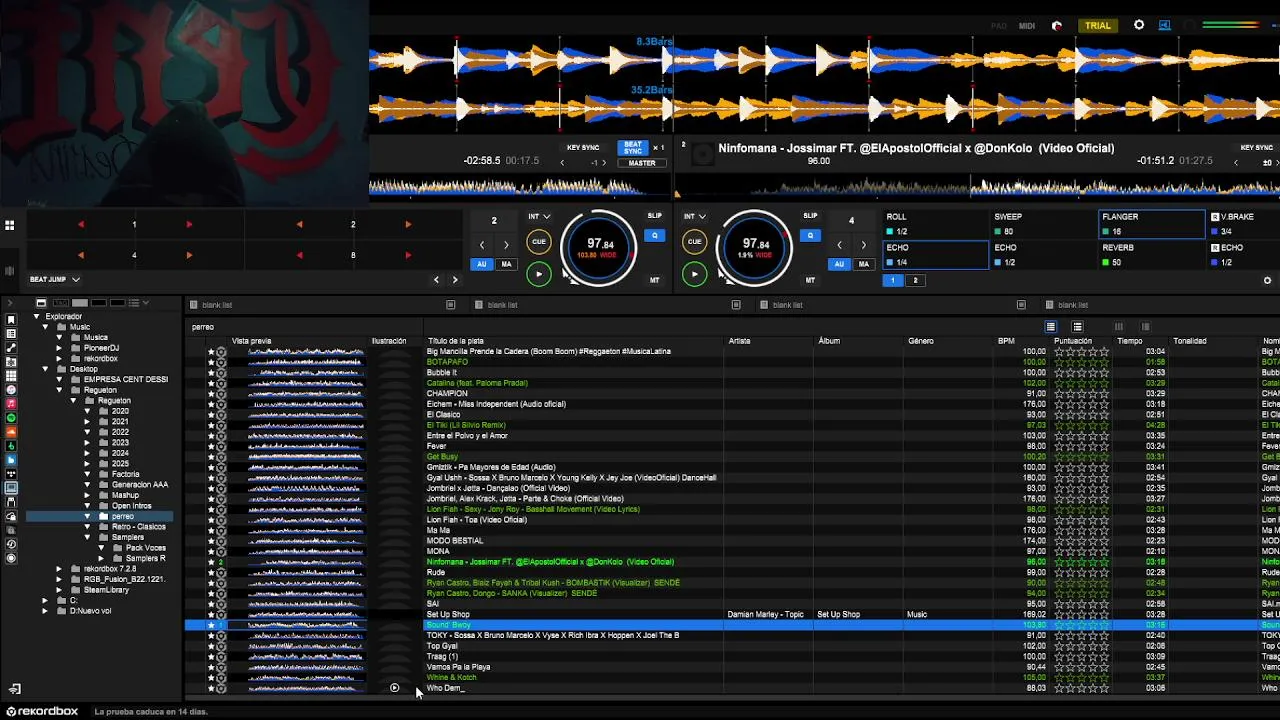The height and width of the screenshot is (720, 1280).
Task: Click the bookmark collection icon atop the sidebar
Action: pos(11,319)
